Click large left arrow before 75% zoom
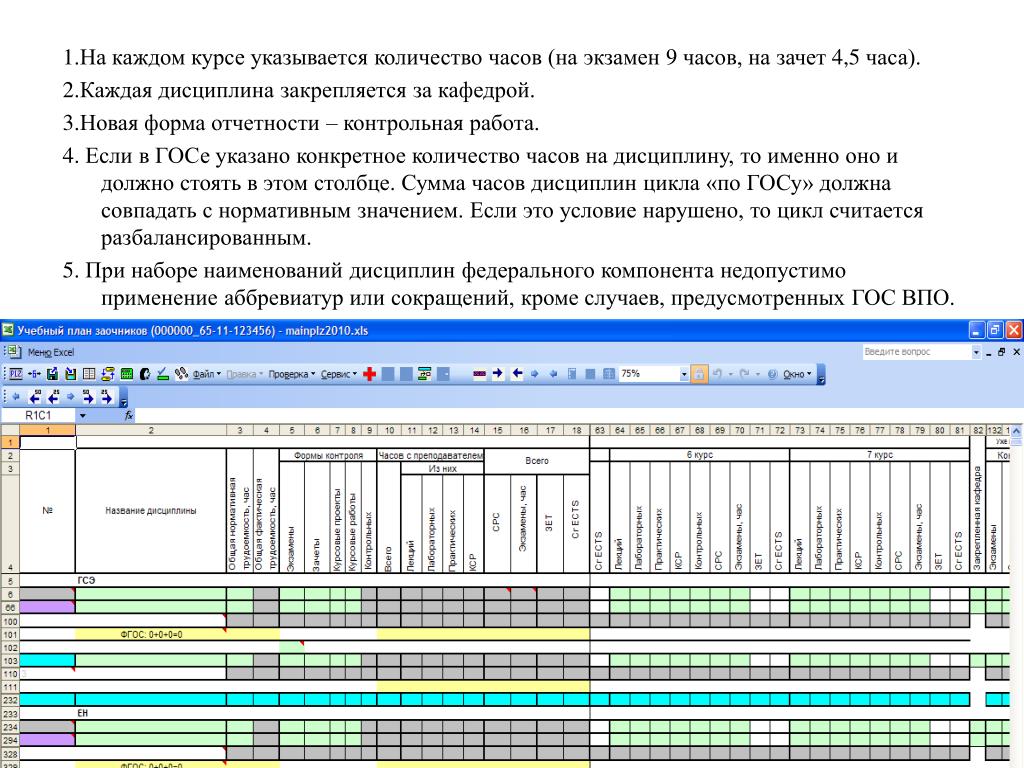The height and width of the screenshot is (768, 1024). click(x=517, y=374)
